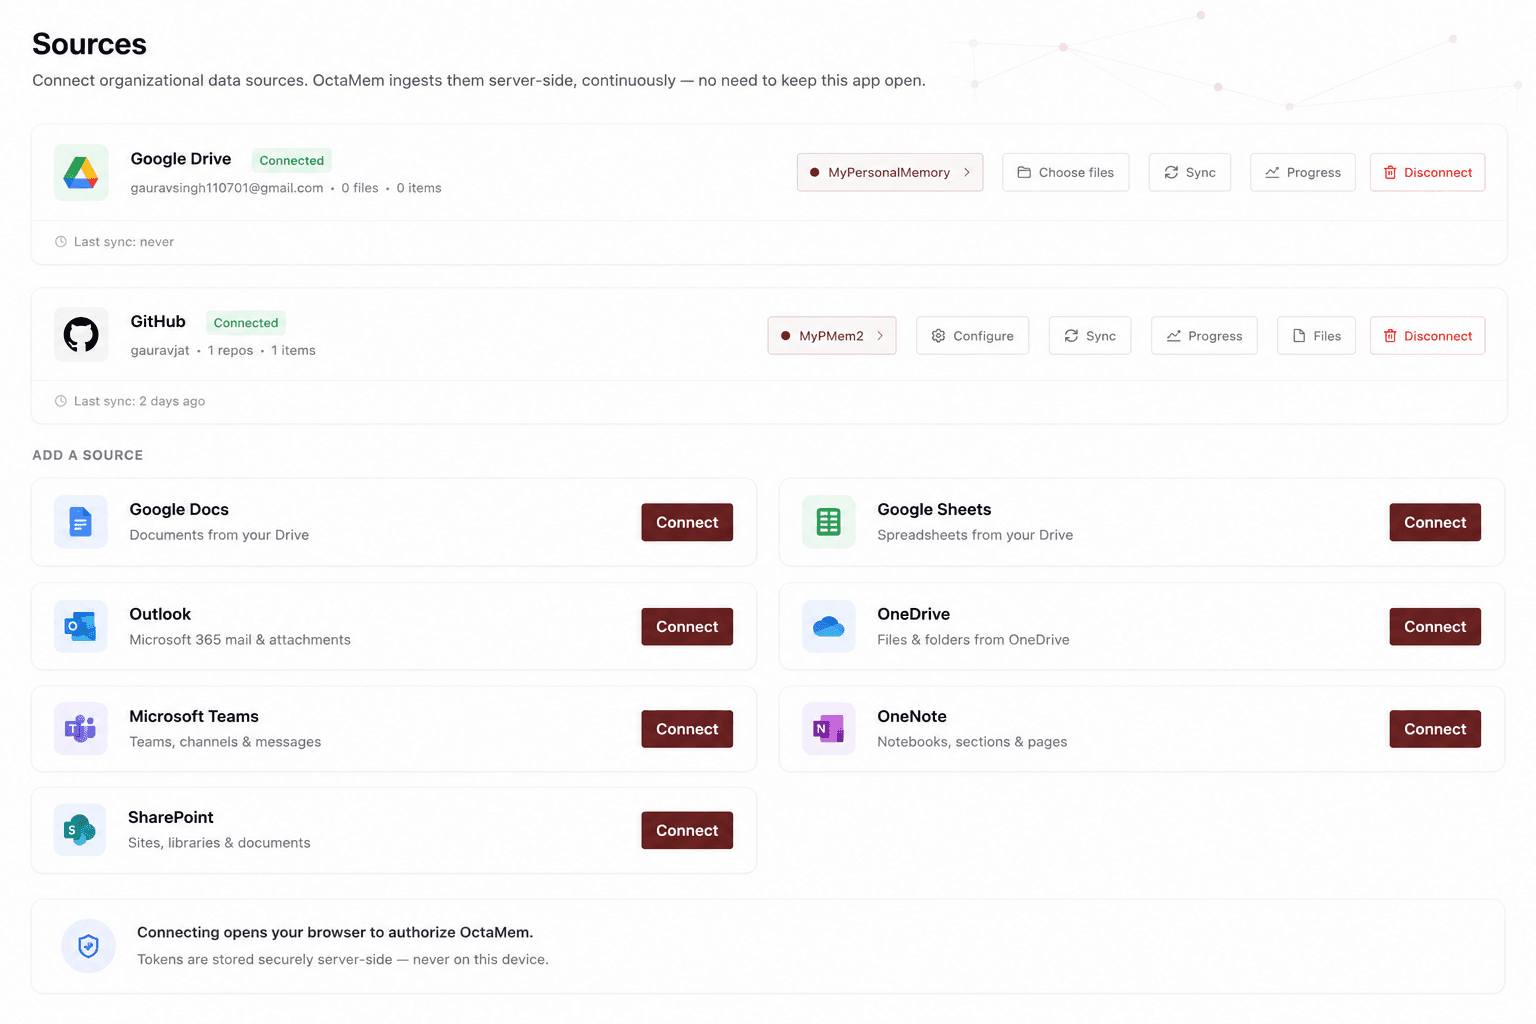
Task: Click the shield security icon
Action: [89, 946]
